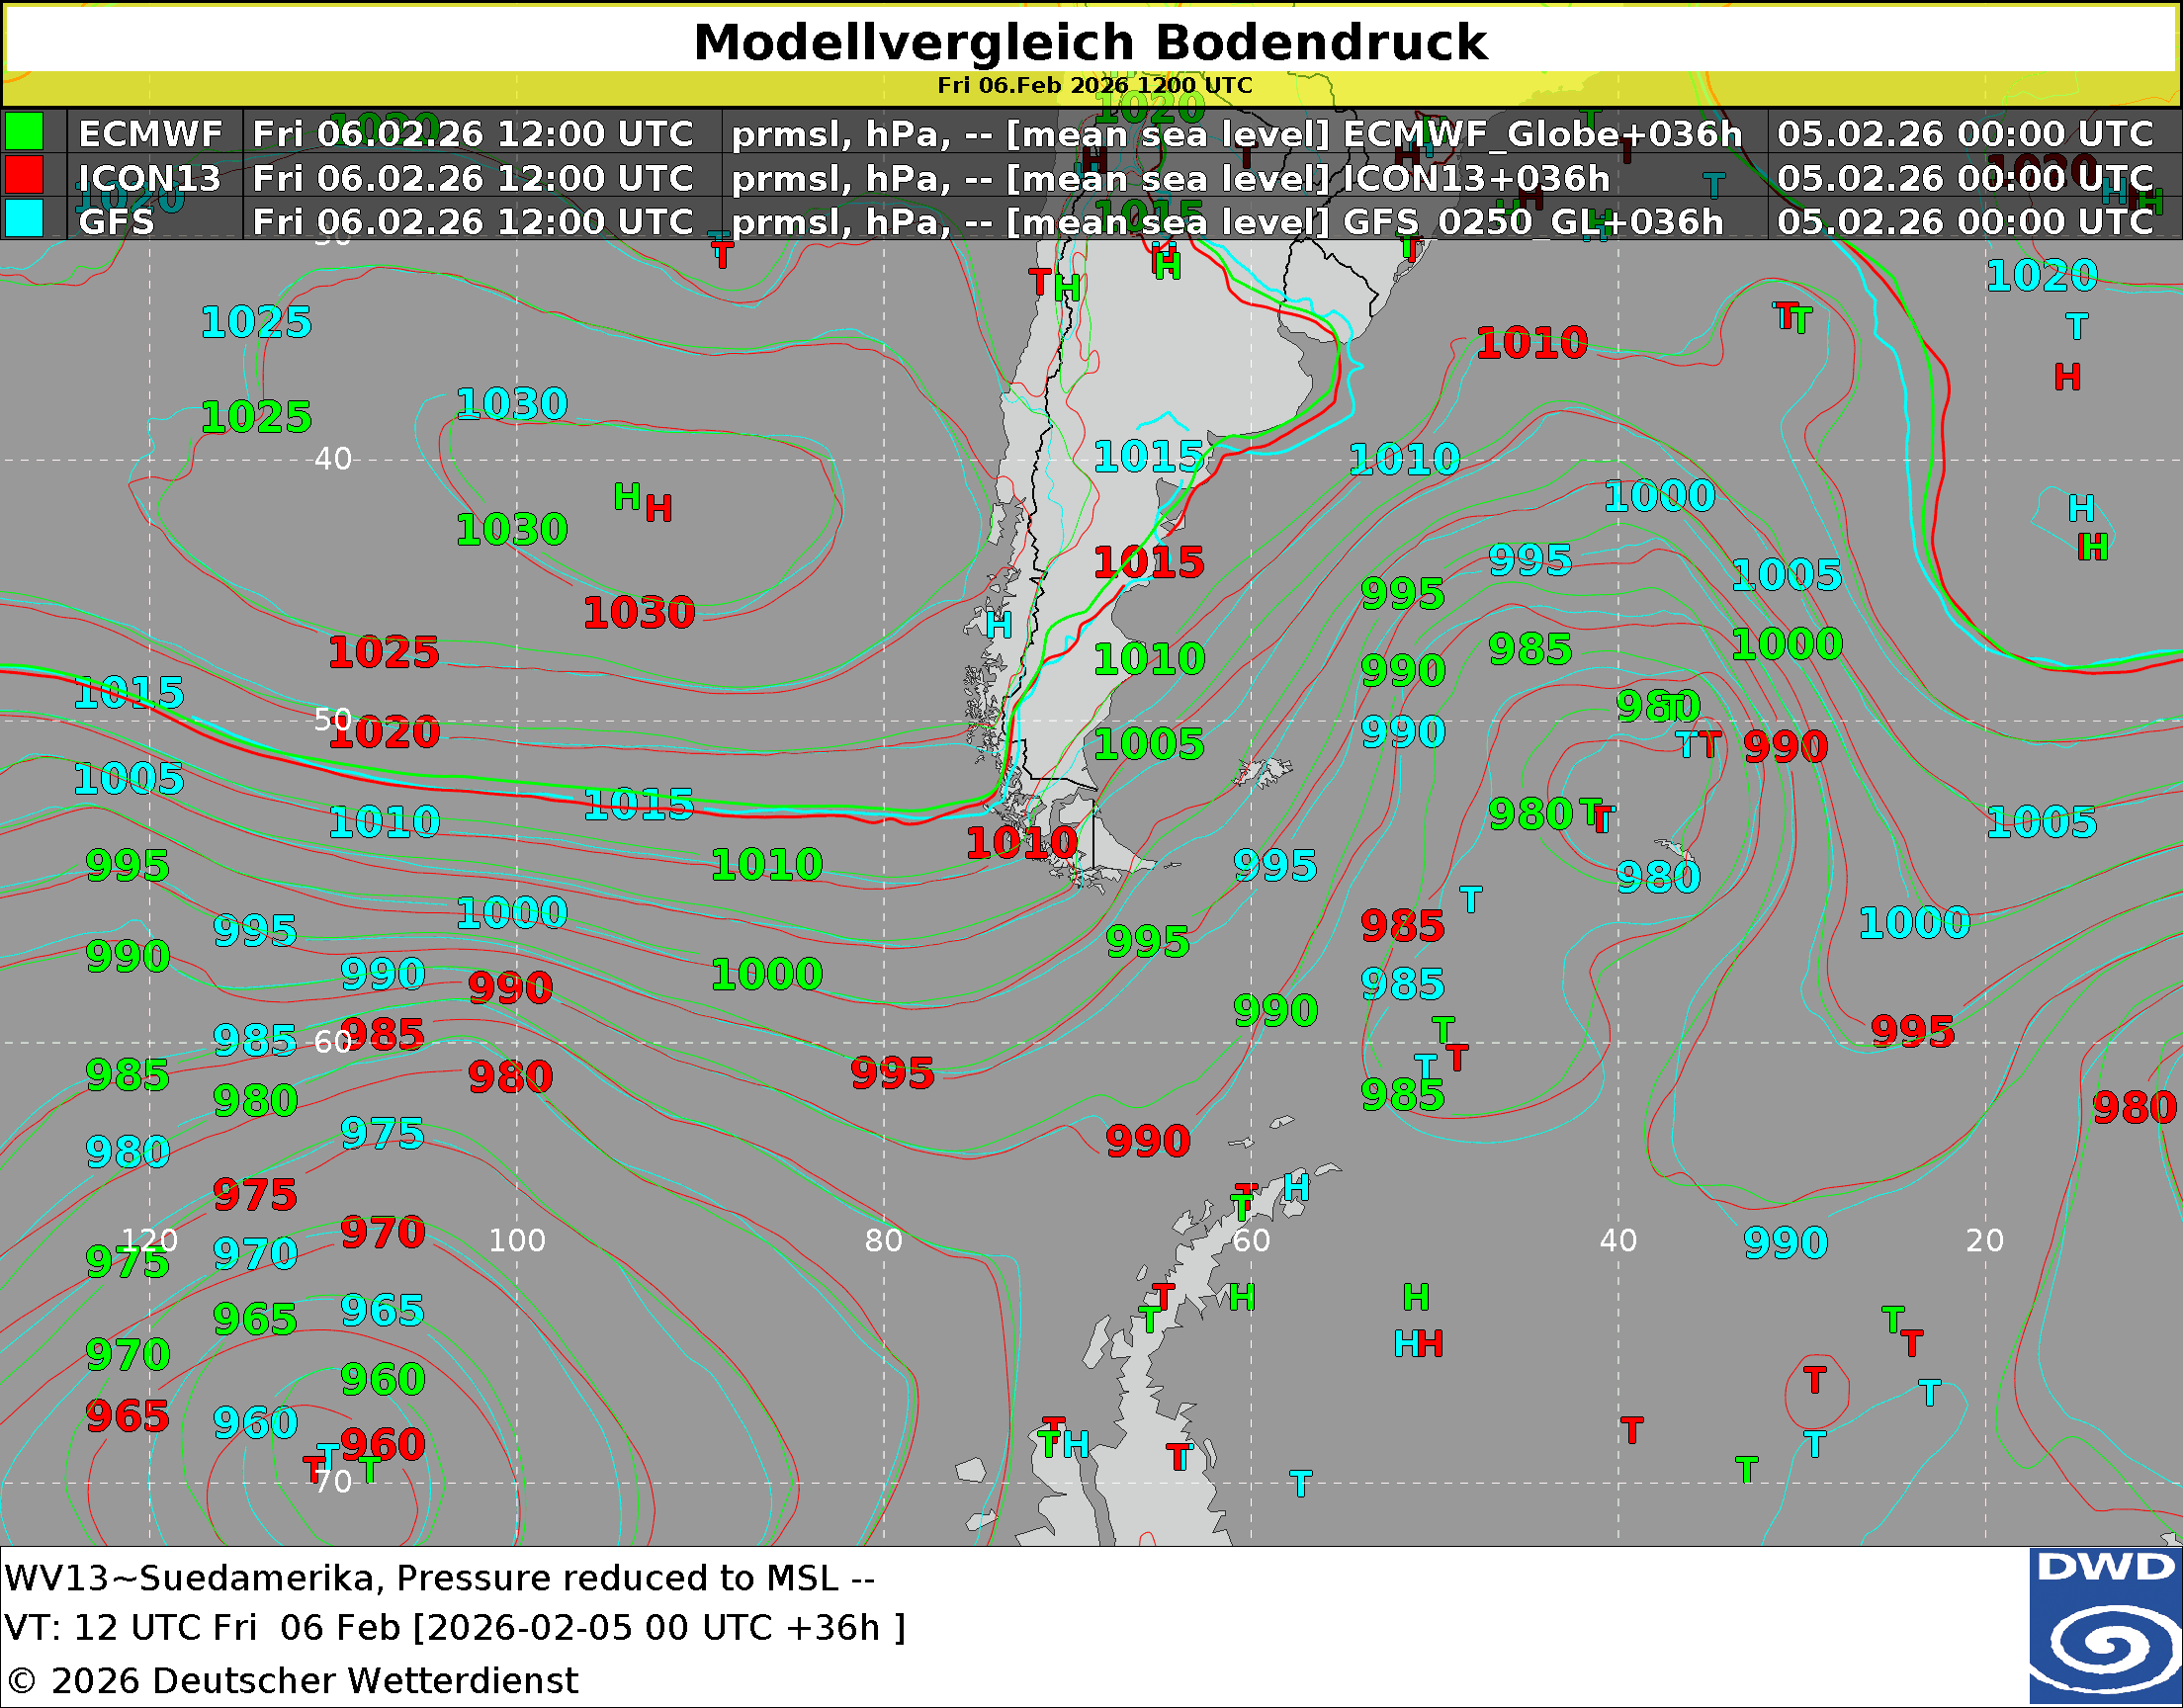Screen dimensions: 2183x1708
Task: Click the green ECMWF legend swatch
Action: pyautogui.click(x=24, y=132)
